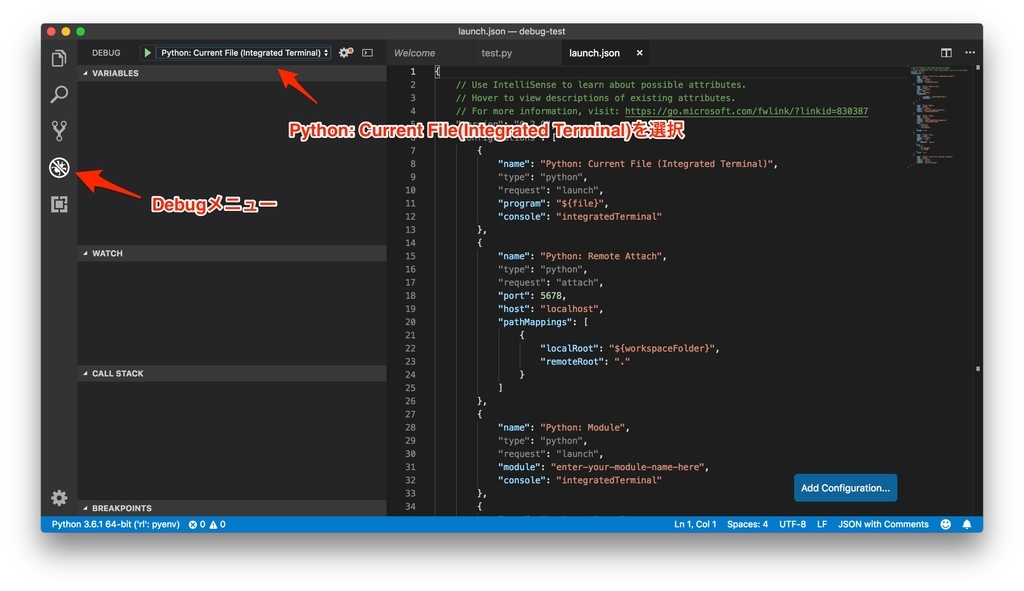The height and width of the screenshot is (591, 1024).
Task: Click the "enter-your-module-name-here" value
Action: (x=627, y=467)
